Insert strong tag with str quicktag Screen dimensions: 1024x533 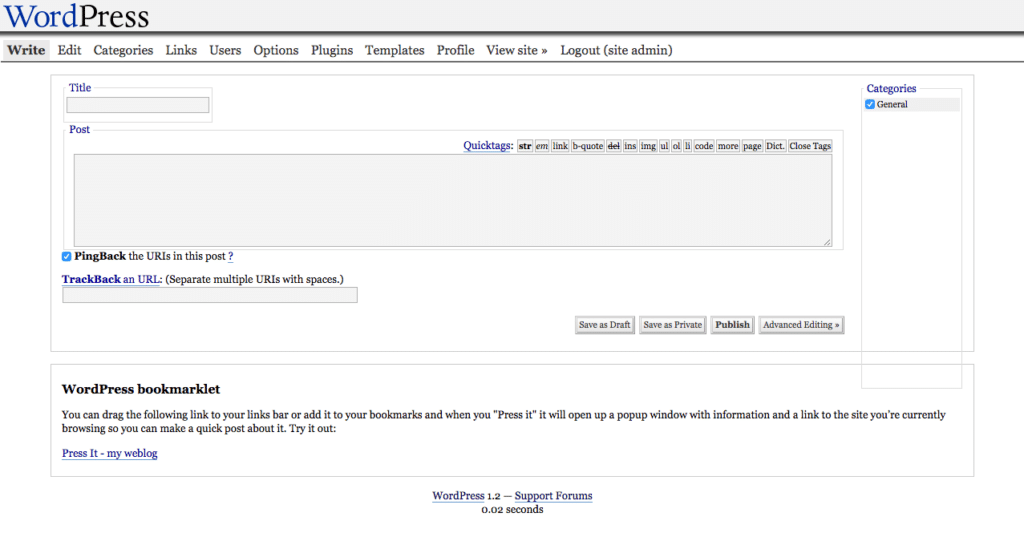tap(524, 146)
